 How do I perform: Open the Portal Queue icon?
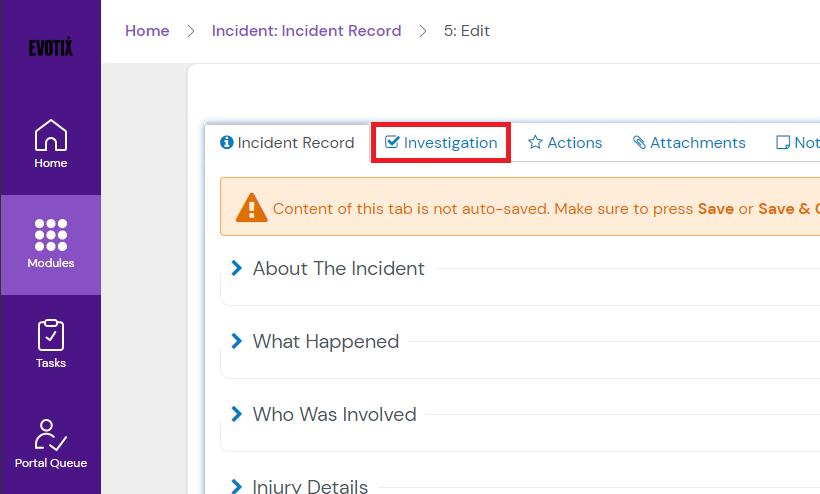coord(50,435)
